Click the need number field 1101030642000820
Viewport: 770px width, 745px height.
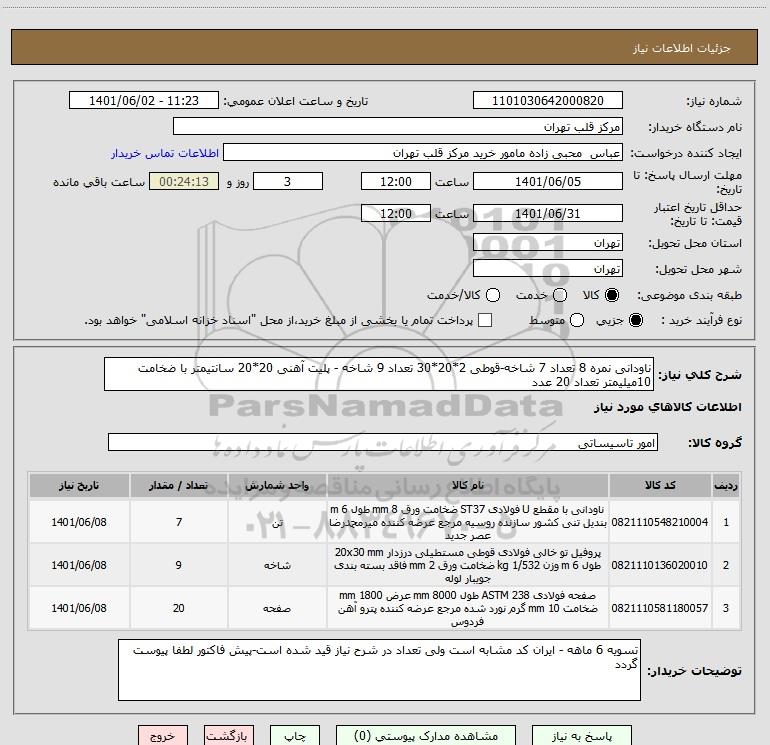coord(548,101)
